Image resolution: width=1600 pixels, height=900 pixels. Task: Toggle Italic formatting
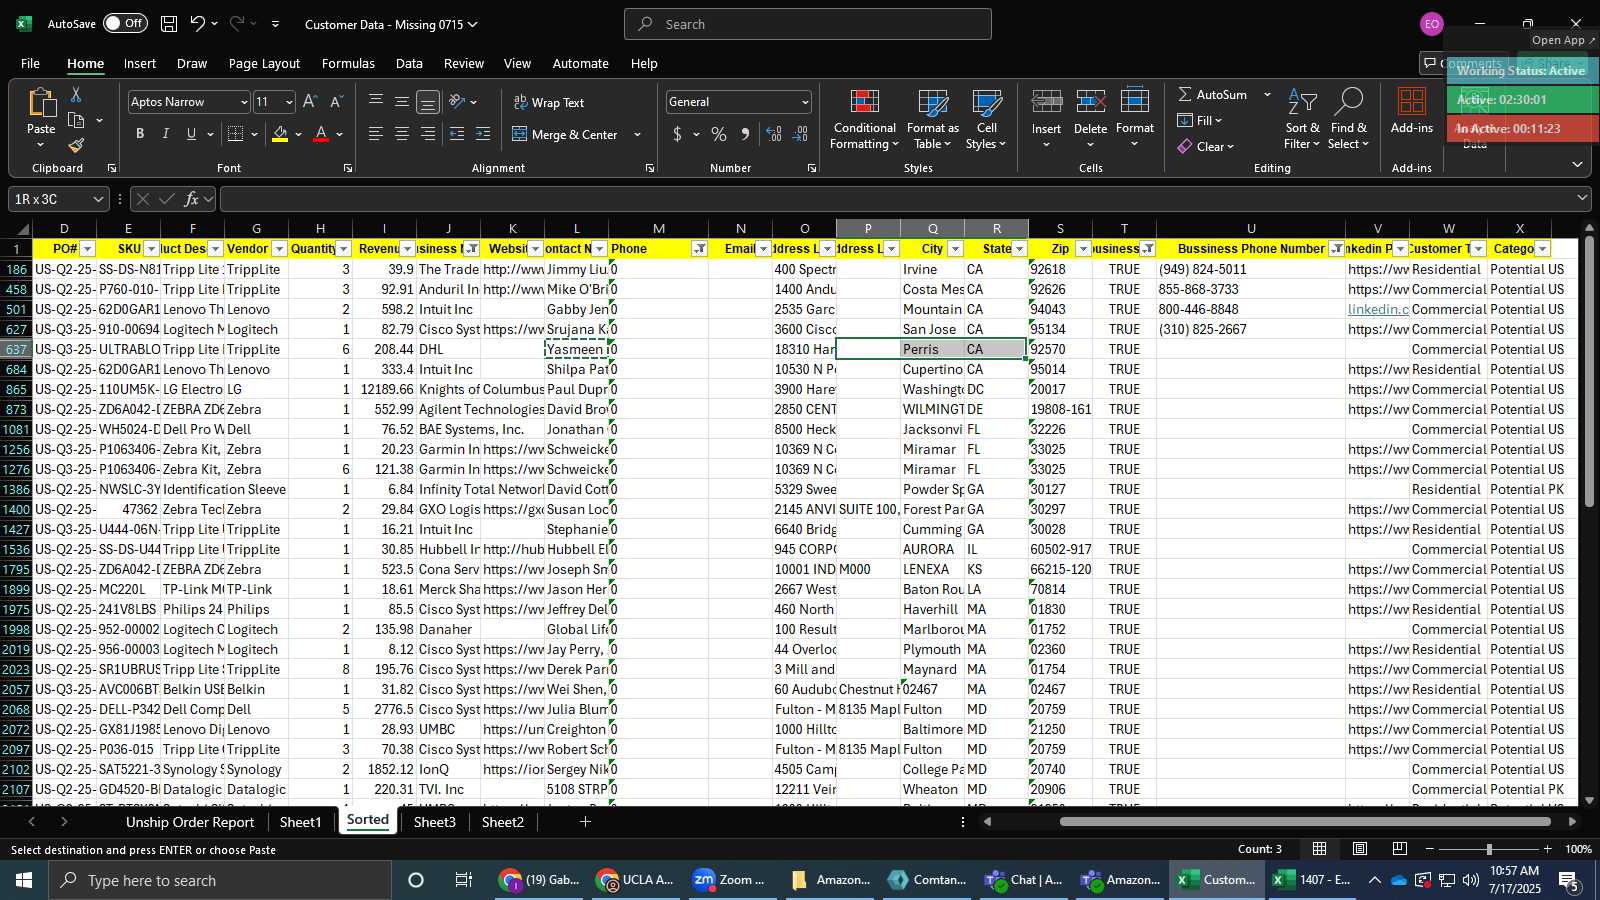coord(166,134)
